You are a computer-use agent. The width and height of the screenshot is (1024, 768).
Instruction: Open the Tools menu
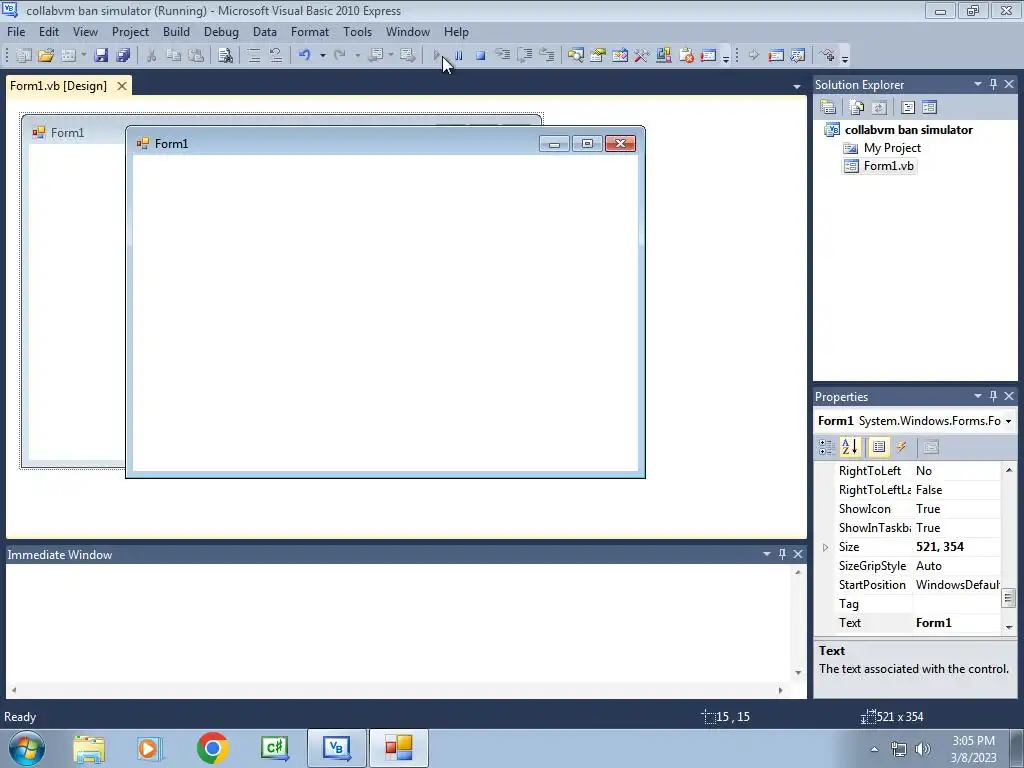coord(357,32)
